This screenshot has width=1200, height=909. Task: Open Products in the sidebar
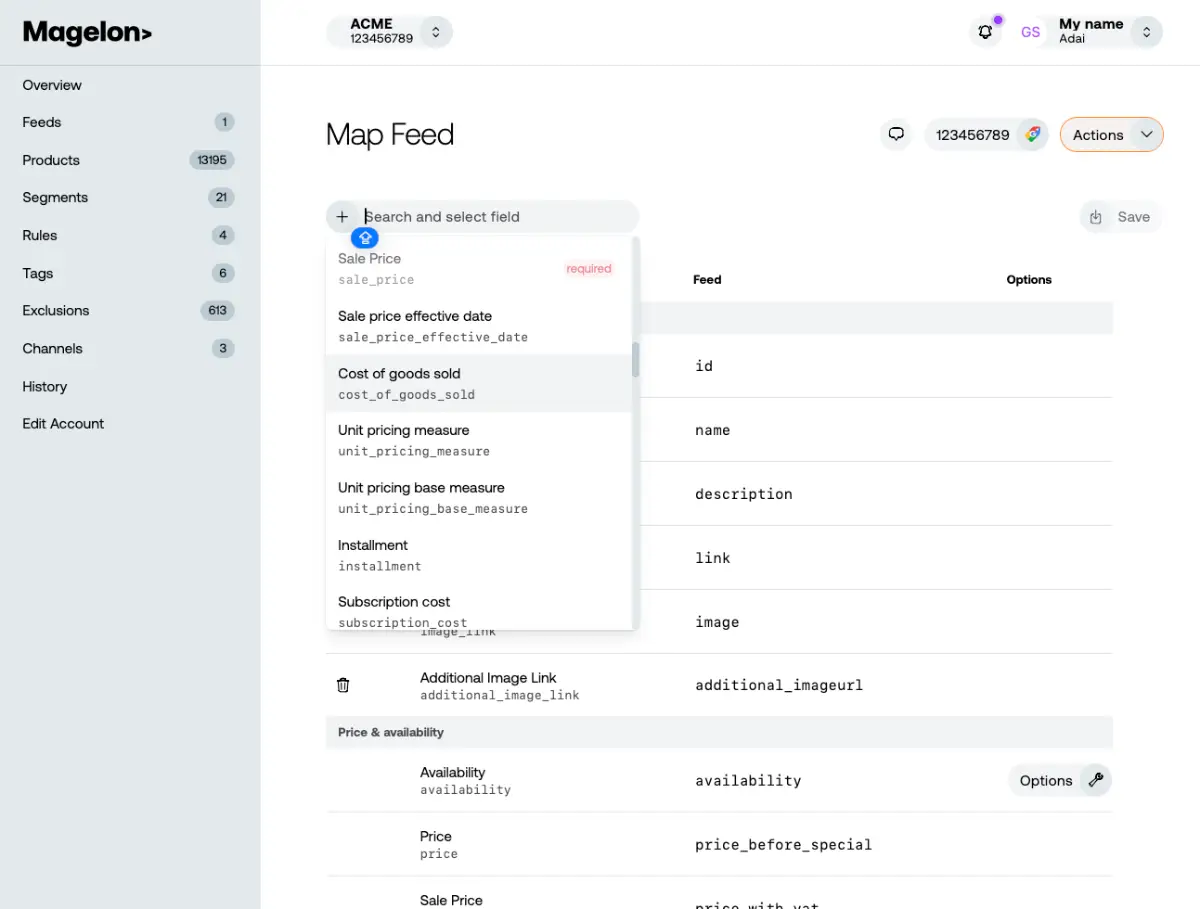pyautogui.click(x=51, y=160)
